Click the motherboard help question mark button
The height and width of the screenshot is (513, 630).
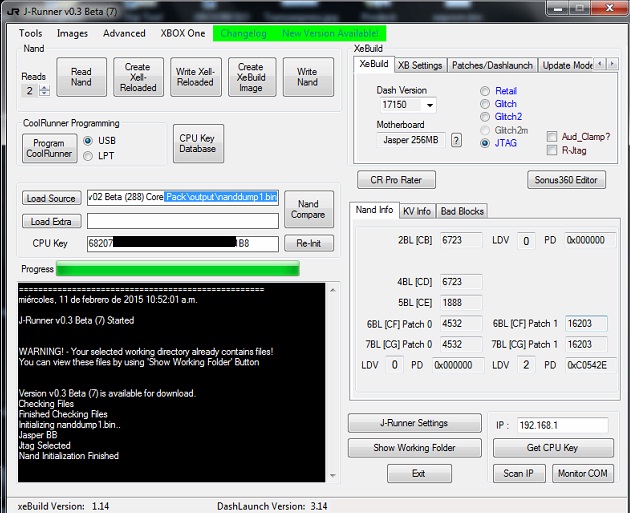point(456,140)
